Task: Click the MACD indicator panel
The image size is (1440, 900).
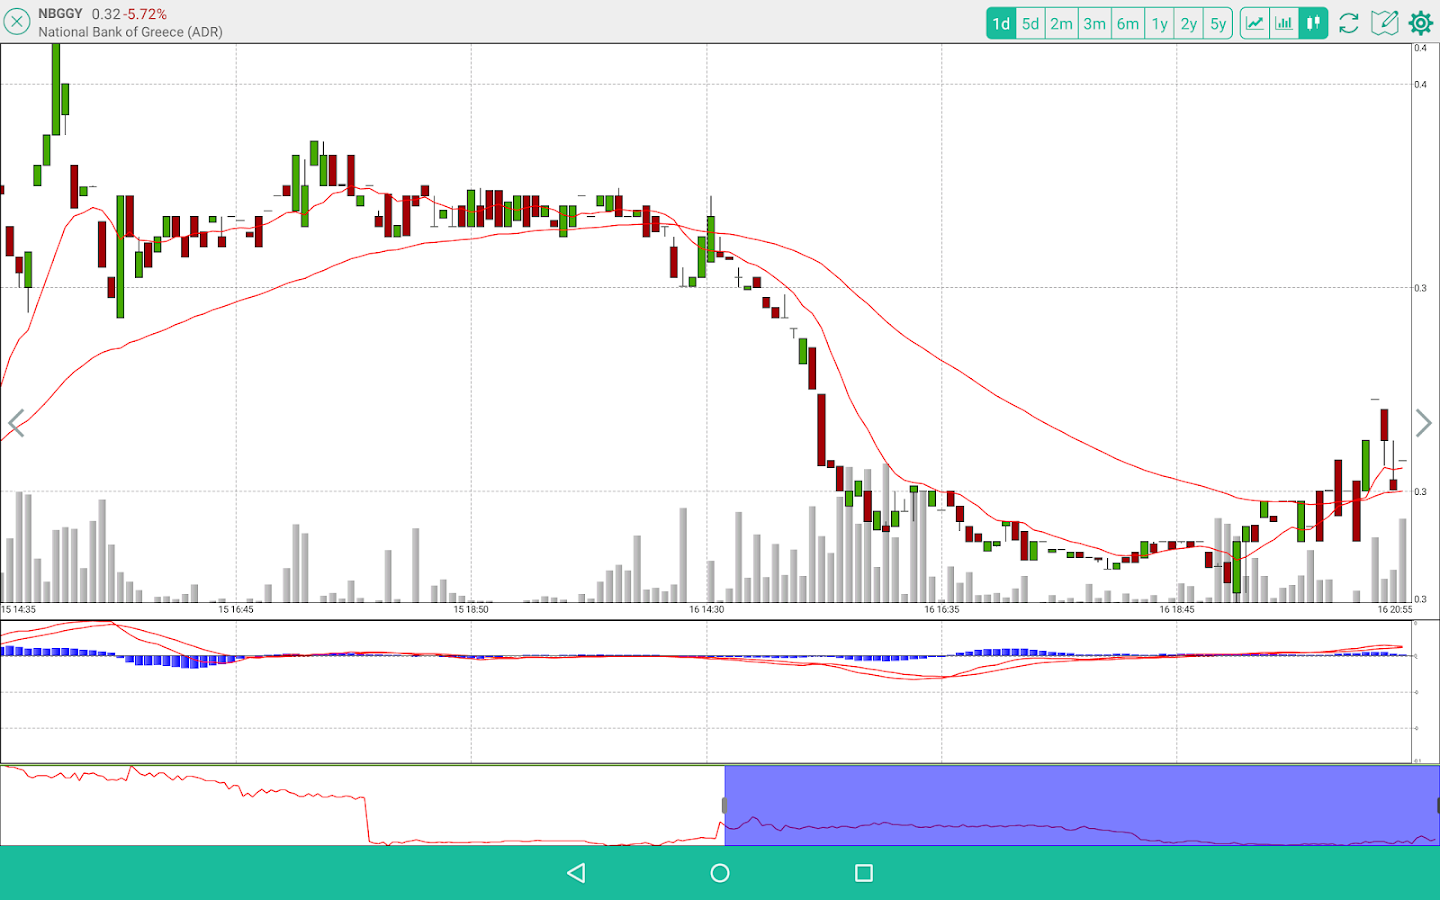Action: [706, 691]
